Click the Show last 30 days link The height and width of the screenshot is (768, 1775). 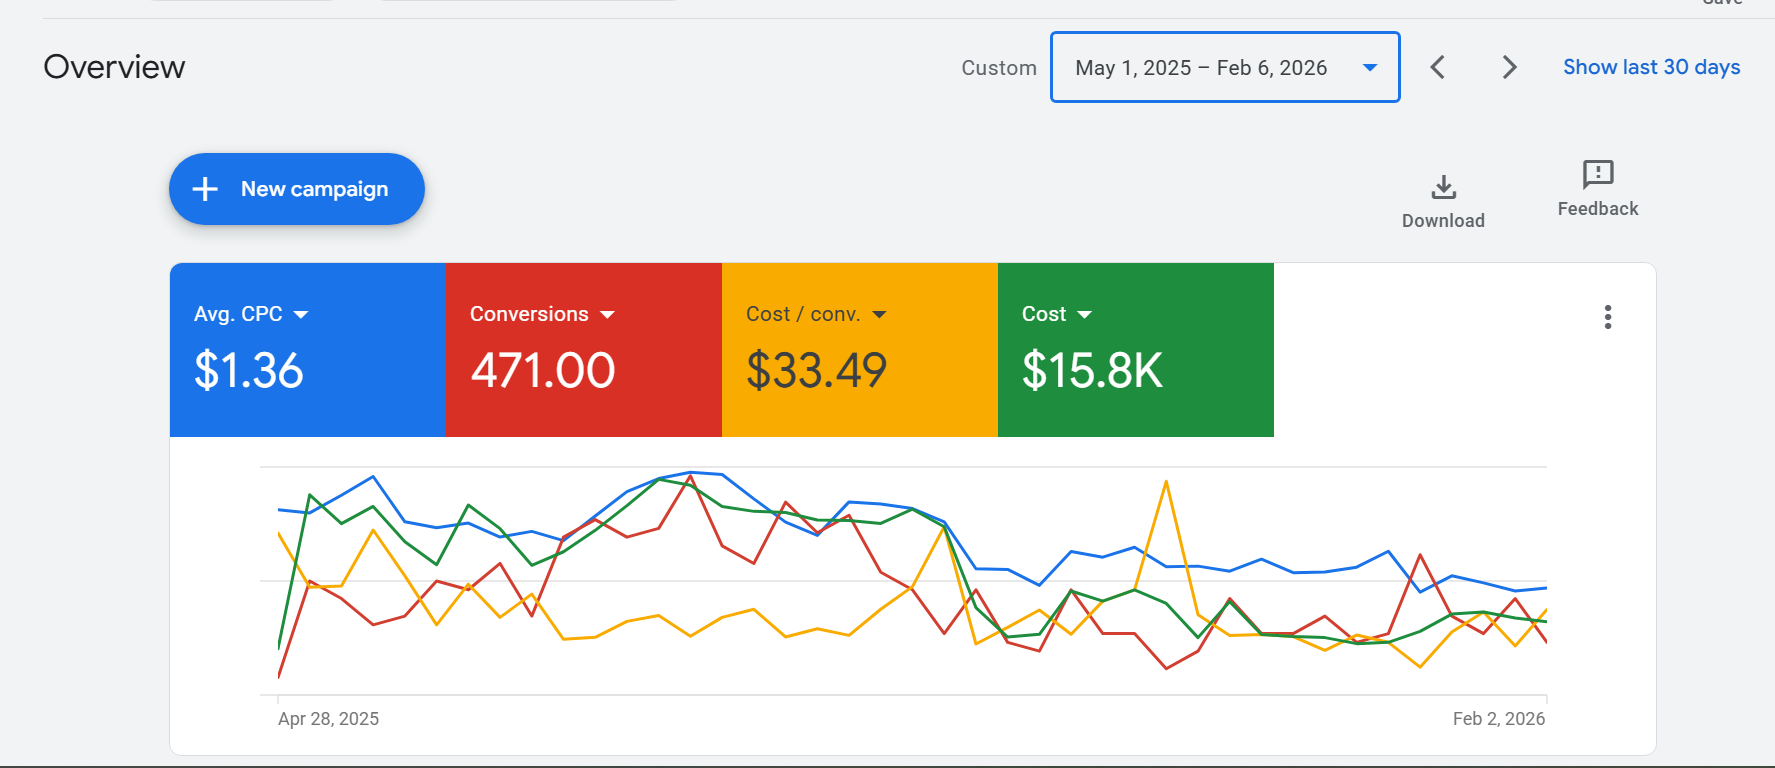point(1651,67)
